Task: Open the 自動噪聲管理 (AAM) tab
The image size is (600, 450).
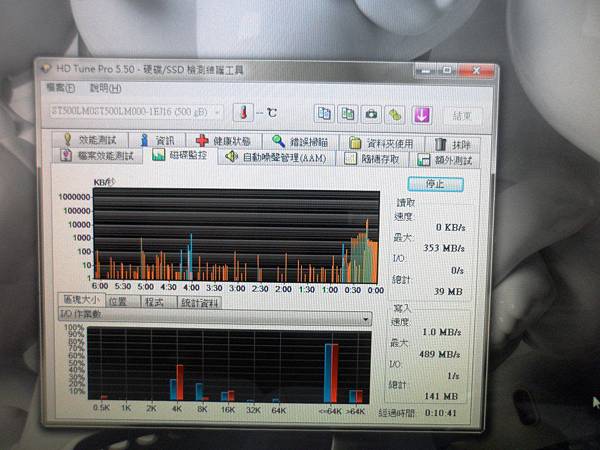Action: 276,157
